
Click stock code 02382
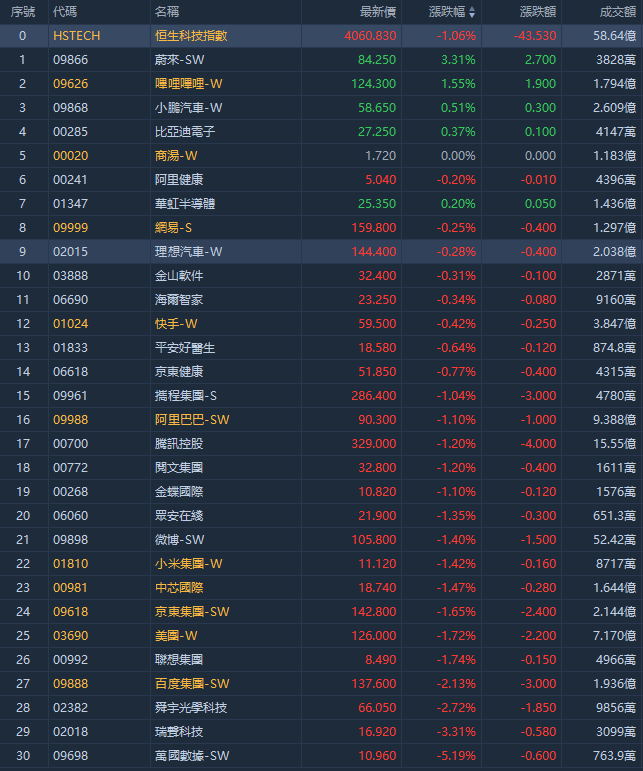(x=71, y=708)
